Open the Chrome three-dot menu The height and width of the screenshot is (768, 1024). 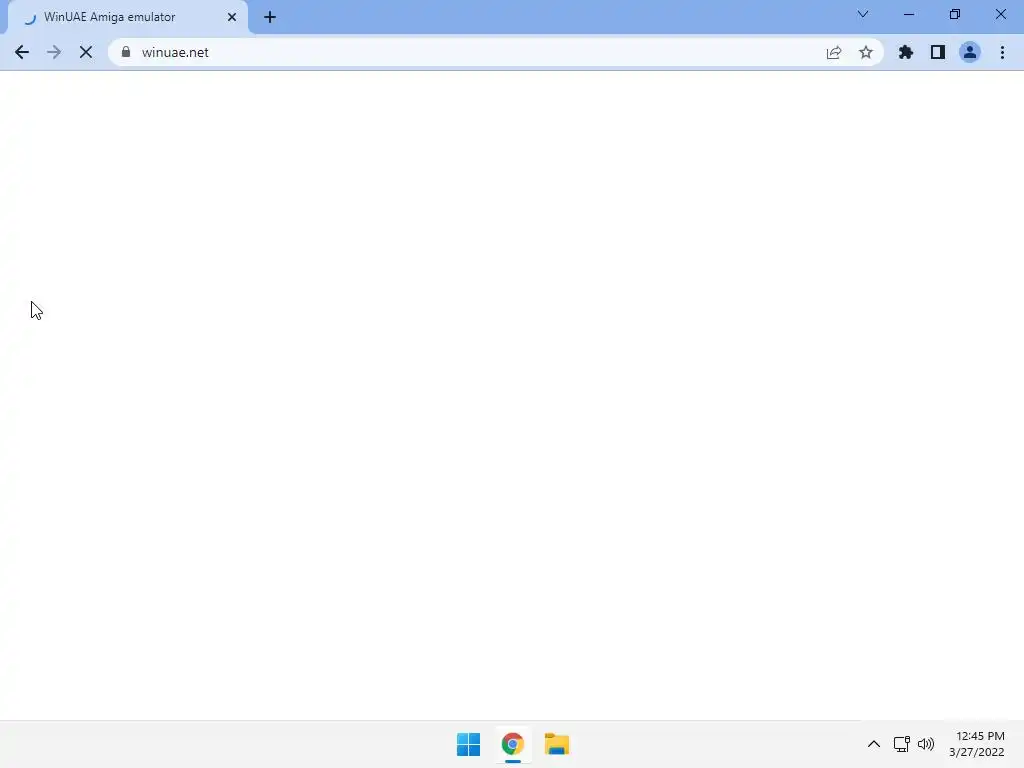[x=1002, y=52]
